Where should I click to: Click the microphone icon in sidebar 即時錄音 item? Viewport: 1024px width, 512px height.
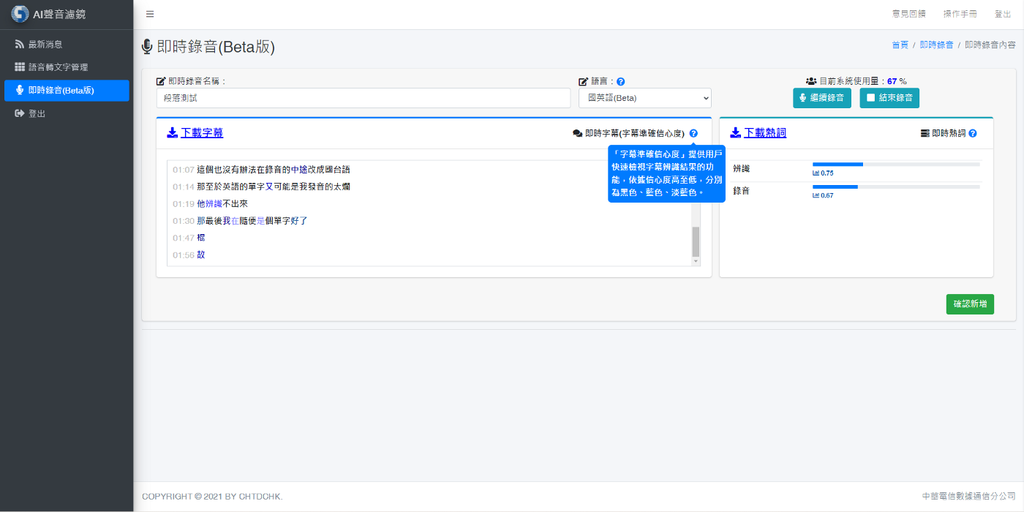[x=20, y=90]
